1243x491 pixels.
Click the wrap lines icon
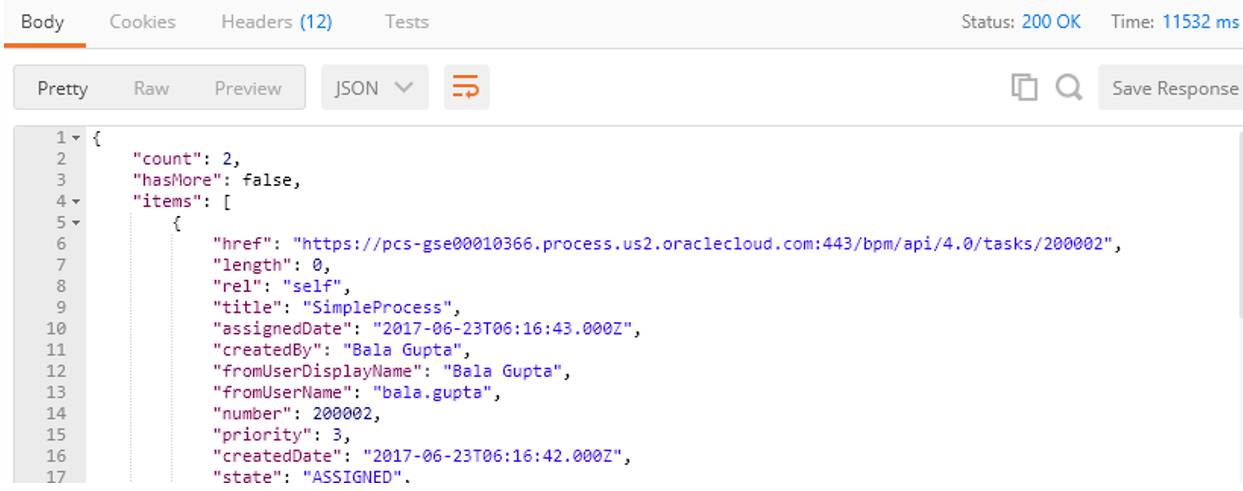[465, 88]
